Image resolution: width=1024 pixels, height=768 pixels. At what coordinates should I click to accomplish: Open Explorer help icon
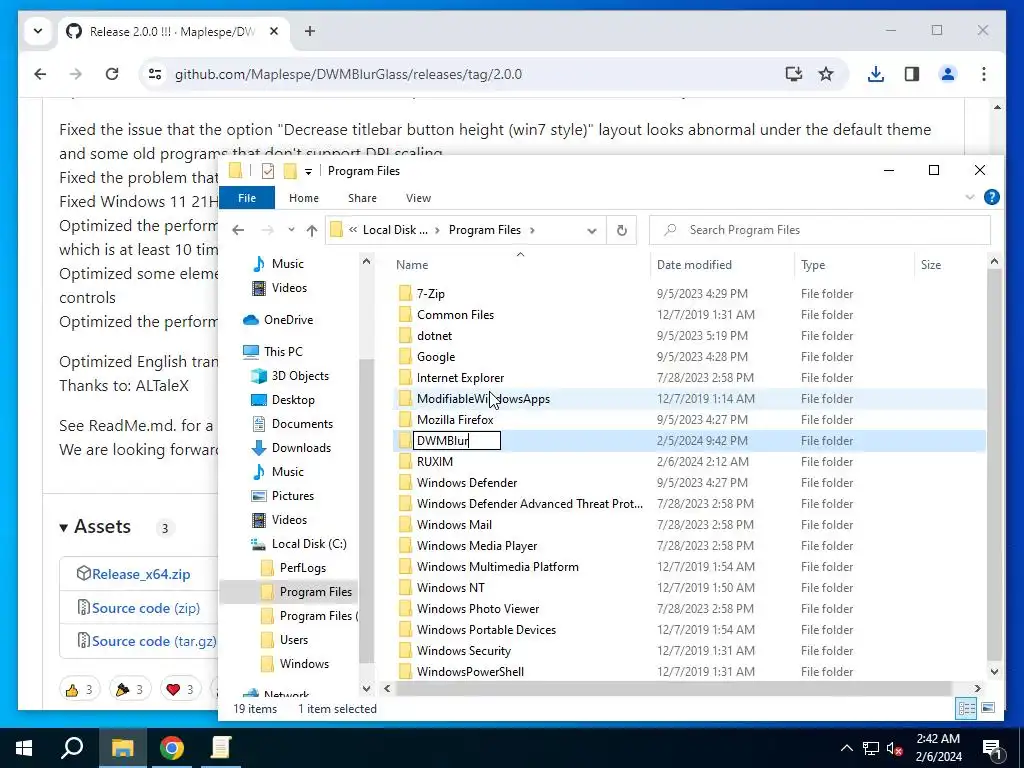pyautogui.click(x=991, y=197)
